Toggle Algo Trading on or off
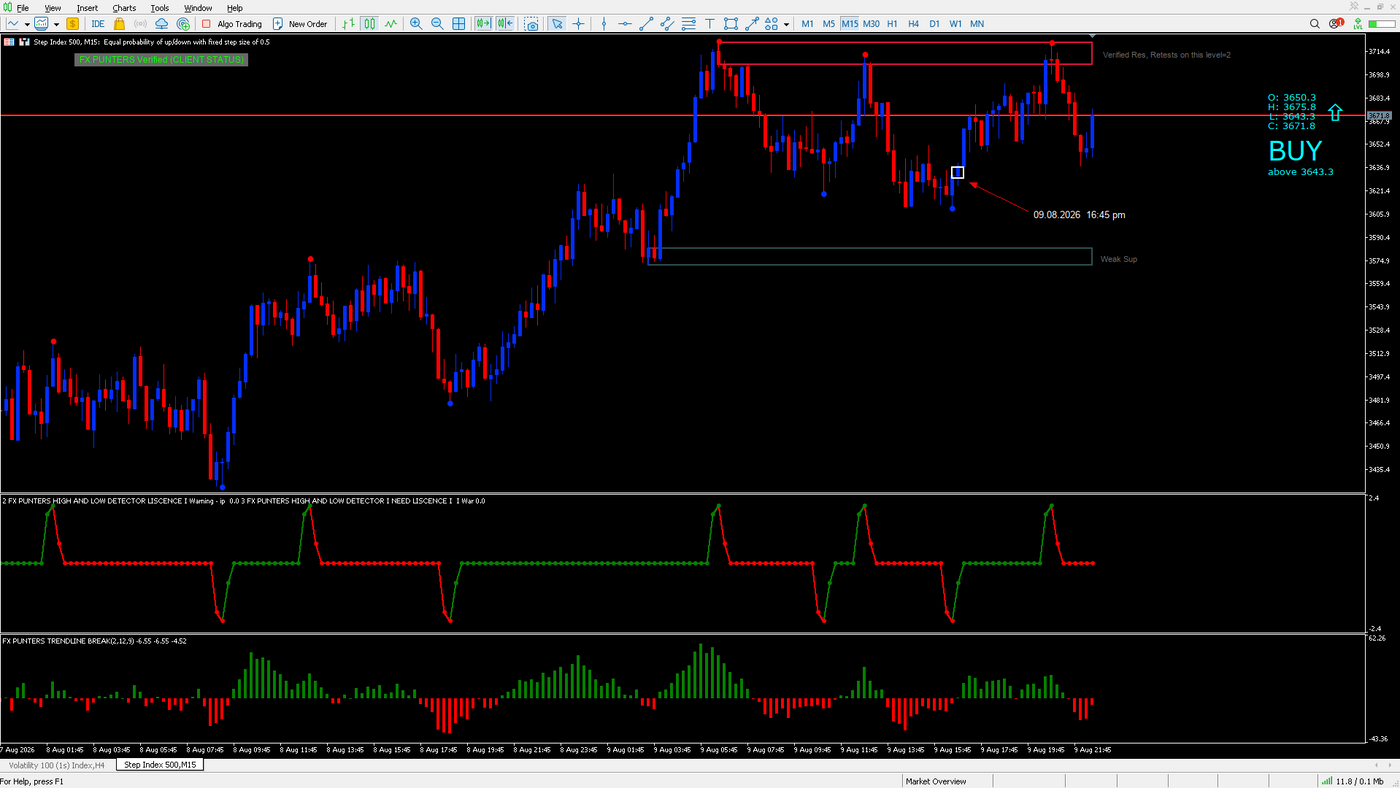Image resolution: width=1400 pixels, height=788 pixels. click(232, 24)
